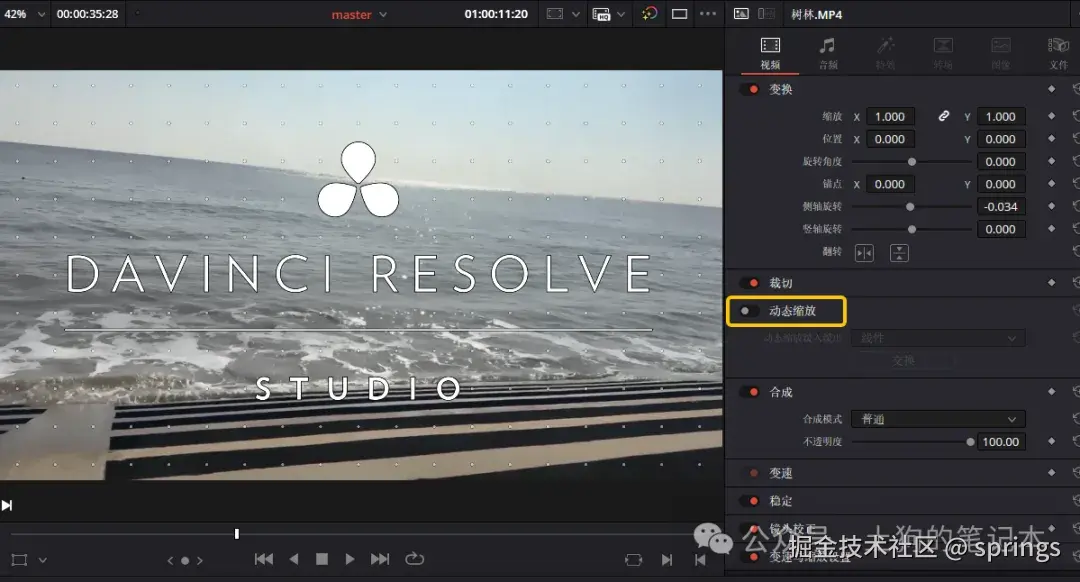Switch to the 特效 inspector tab
Image resolution: width=1080 pixels, height=582 pixels.
(x=885, y=54)
